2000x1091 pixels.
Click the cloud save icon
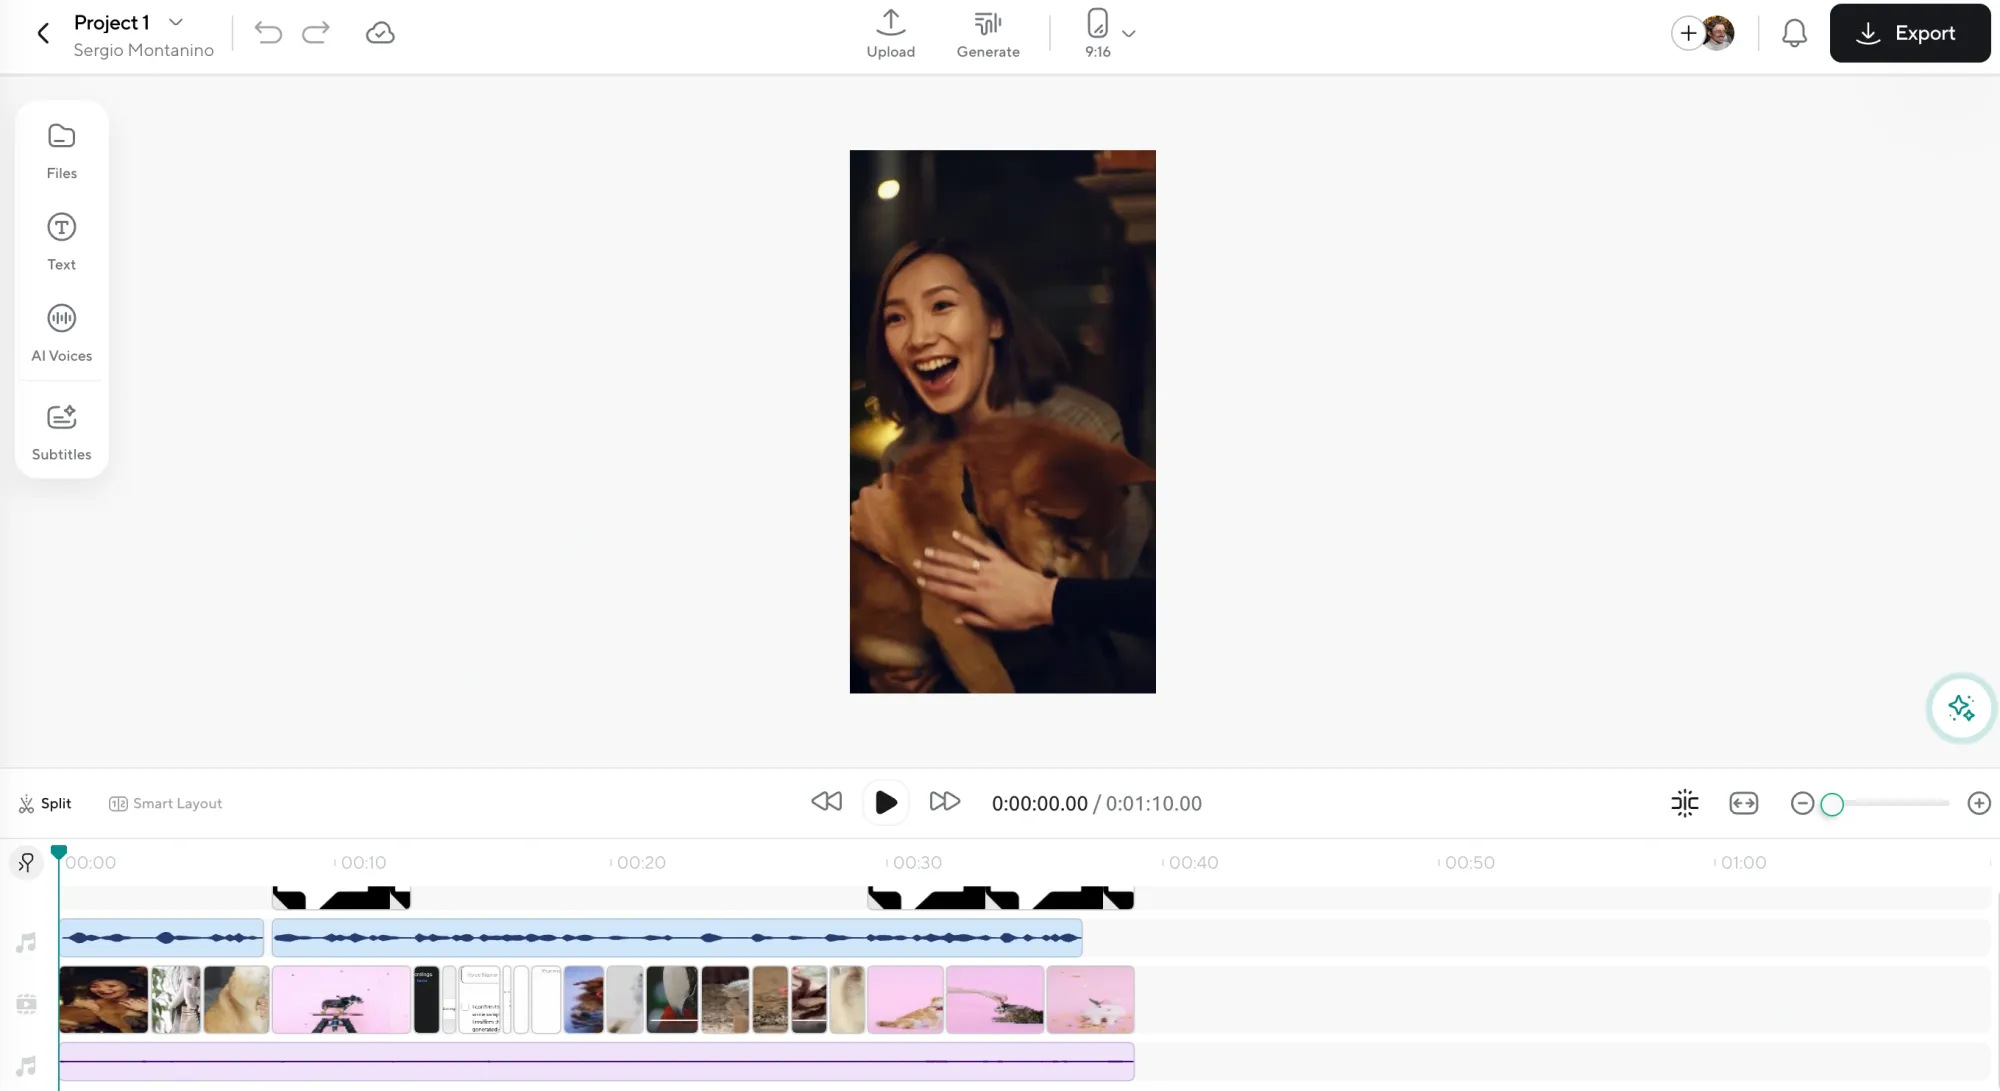coord(380,31)
